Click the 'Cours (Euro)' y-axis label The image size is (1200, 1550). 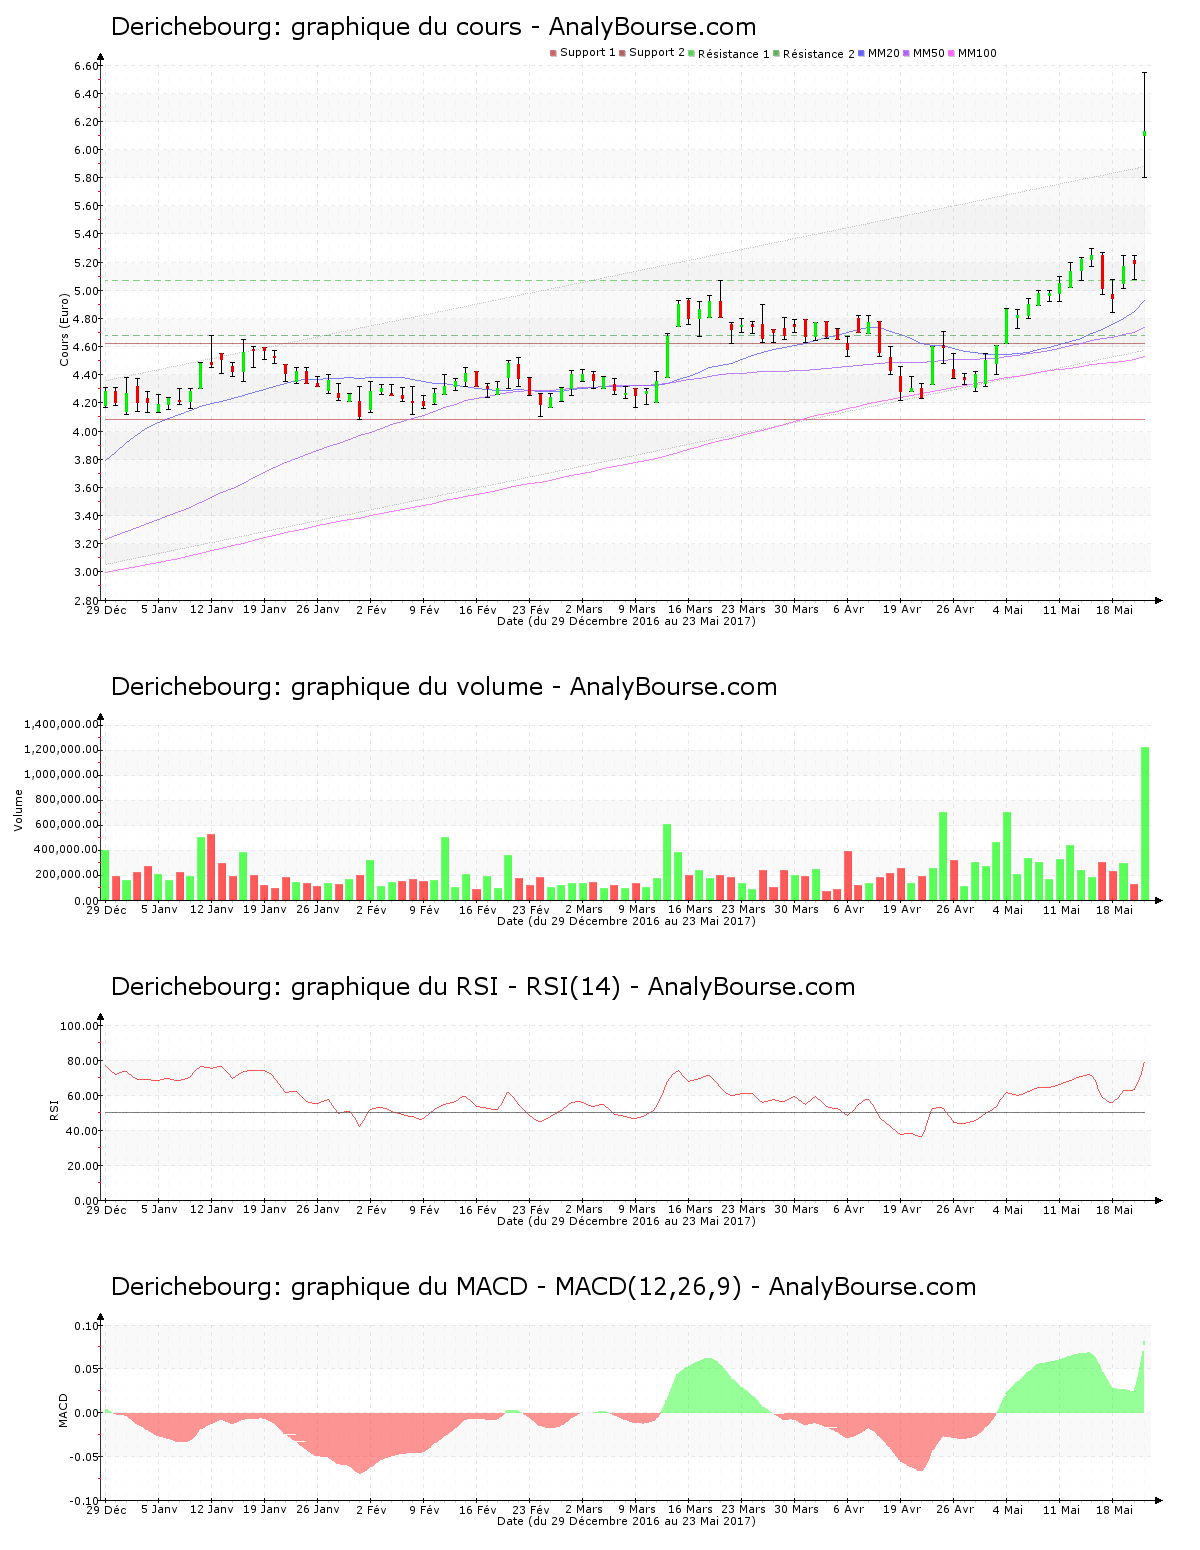tap(65, 329)
